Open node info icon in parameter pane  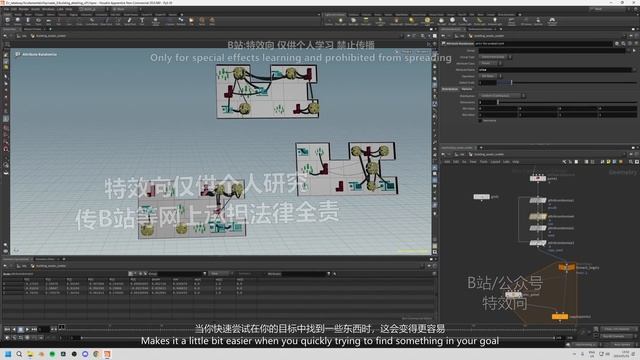coord(629,43)
